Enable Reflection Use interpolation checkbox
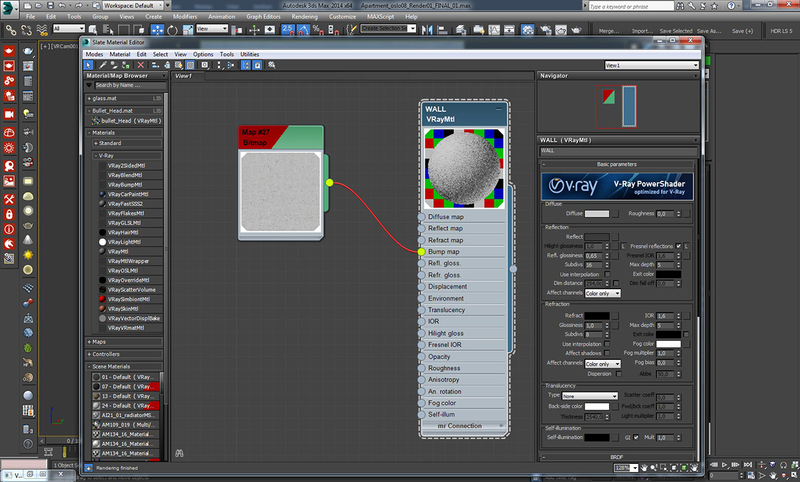 607,274
